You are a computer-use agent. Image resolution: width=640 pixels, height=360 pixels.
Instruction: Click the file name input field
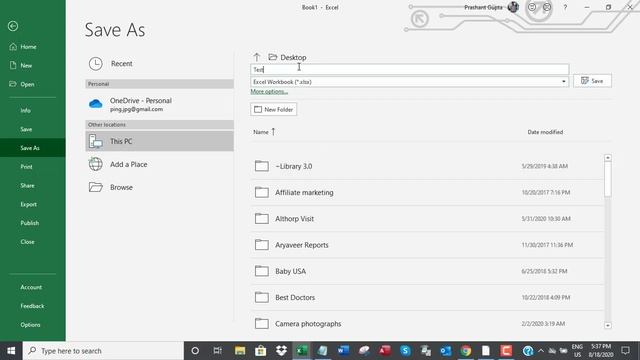click(409, 69)
